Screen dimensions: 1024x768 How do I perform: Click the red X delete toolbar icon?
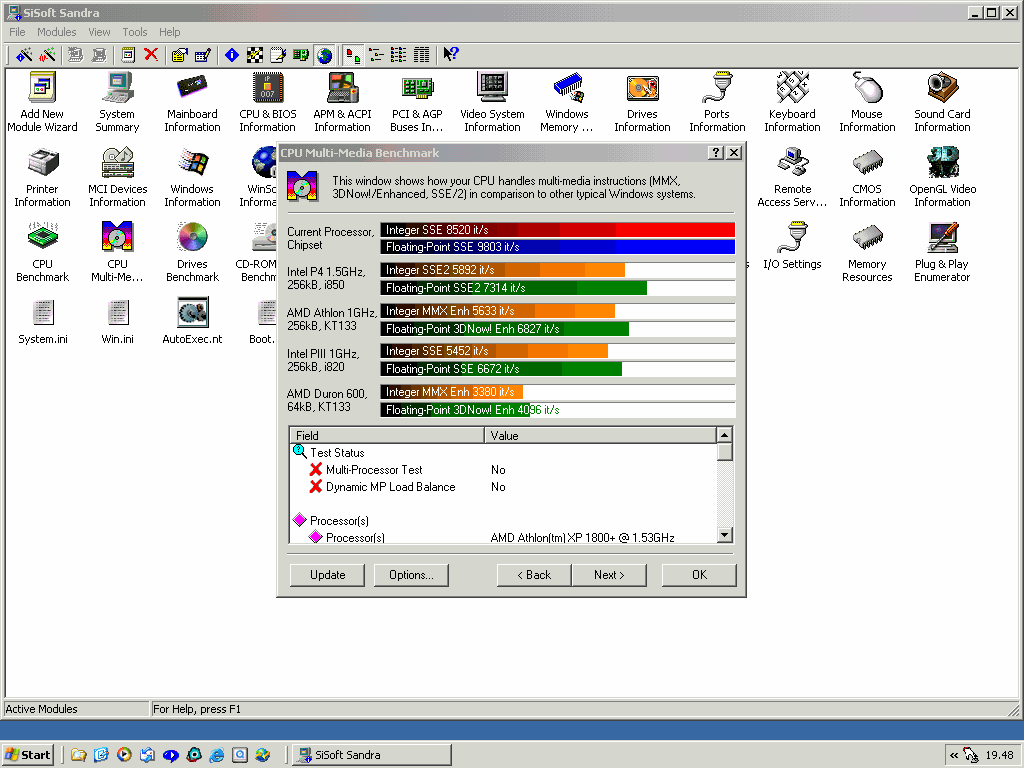tap(151, 55)
